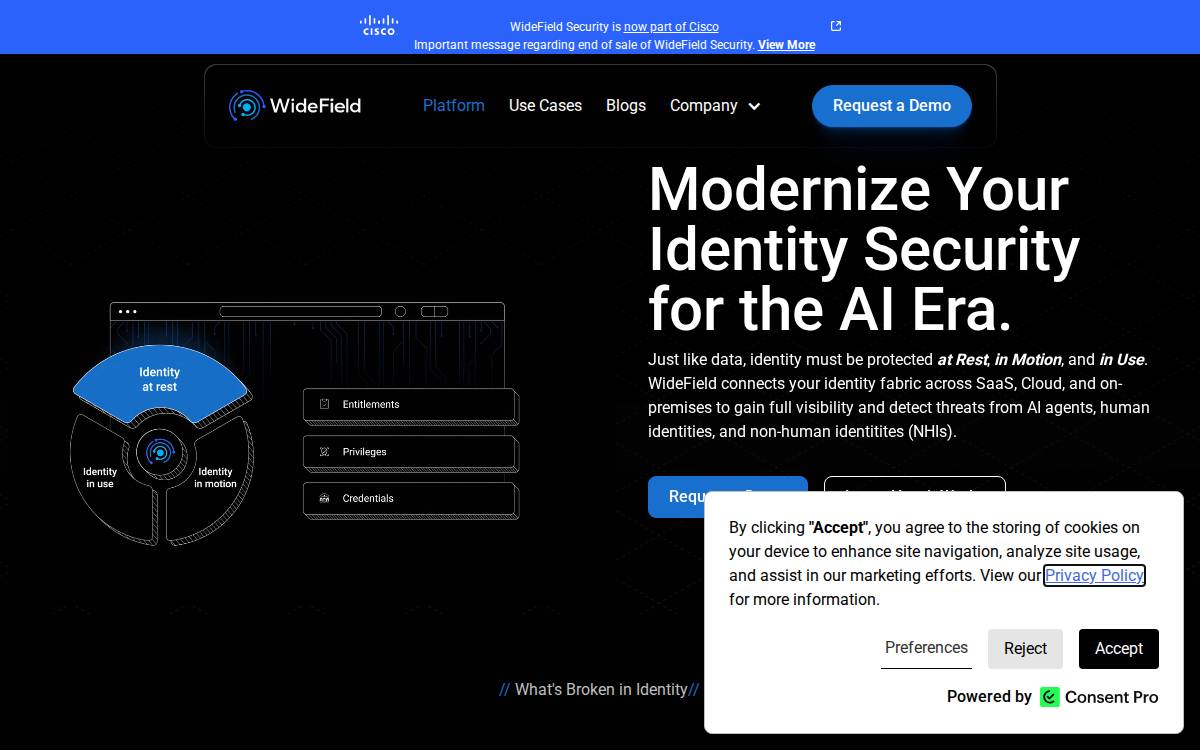Open the Platform menu item

coord(454,105)
